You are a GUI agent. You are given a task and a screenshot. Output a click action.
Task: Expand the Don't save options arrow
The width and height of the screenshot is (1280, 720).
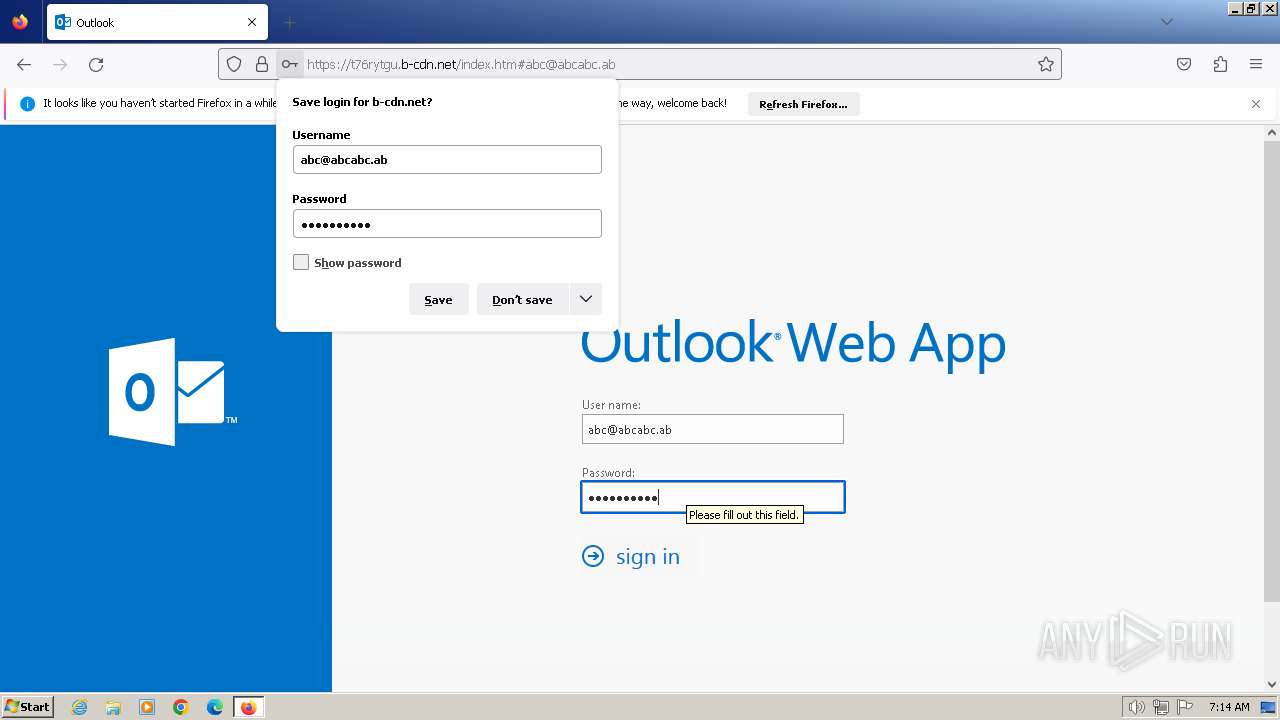[x=586, y=299]
